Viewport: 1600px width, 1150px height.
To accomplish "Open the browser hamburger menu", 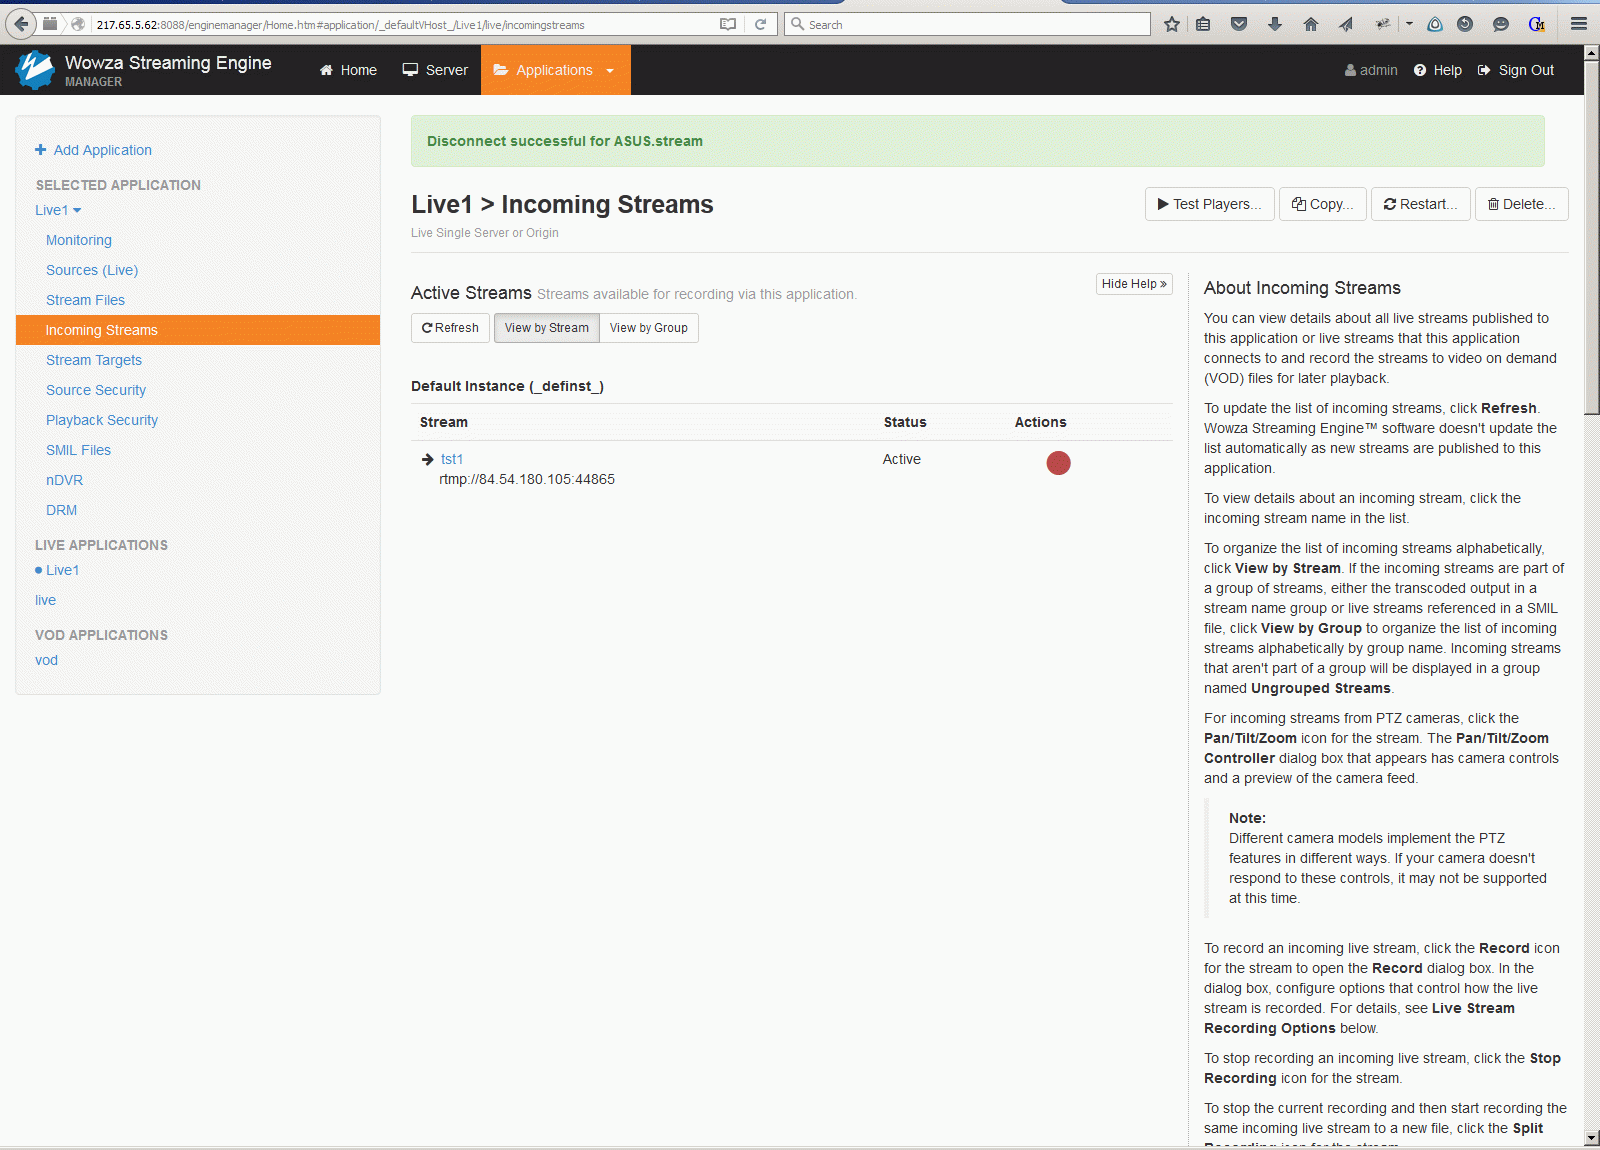I will coord(1579,24).
